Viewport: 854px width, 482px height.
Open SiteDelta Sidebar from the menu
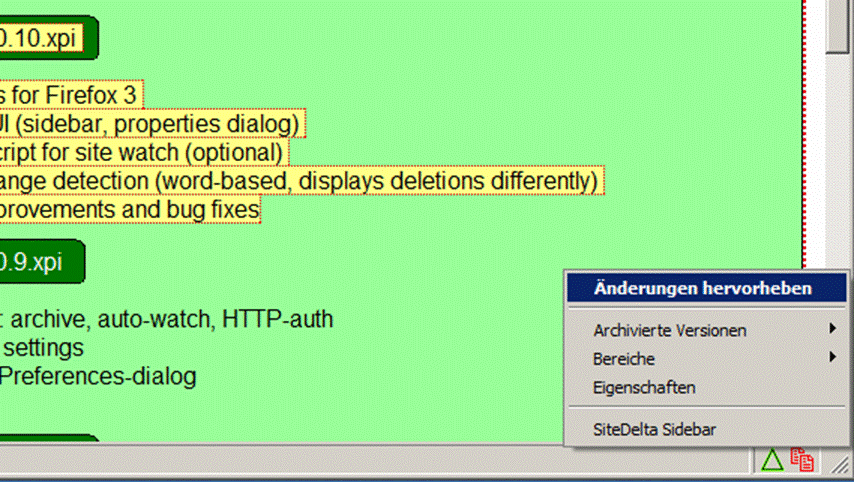[x=654, y=430]
